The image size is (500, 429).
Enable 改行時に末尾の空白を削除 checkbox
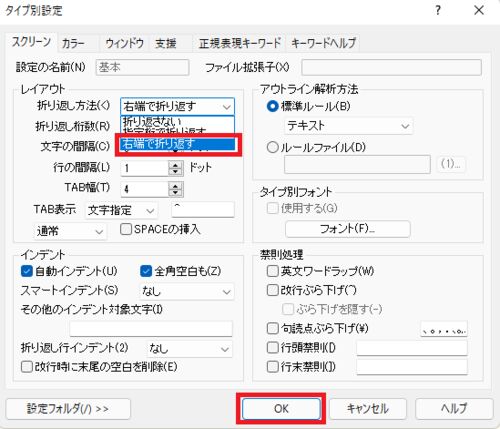click(99, 367)
